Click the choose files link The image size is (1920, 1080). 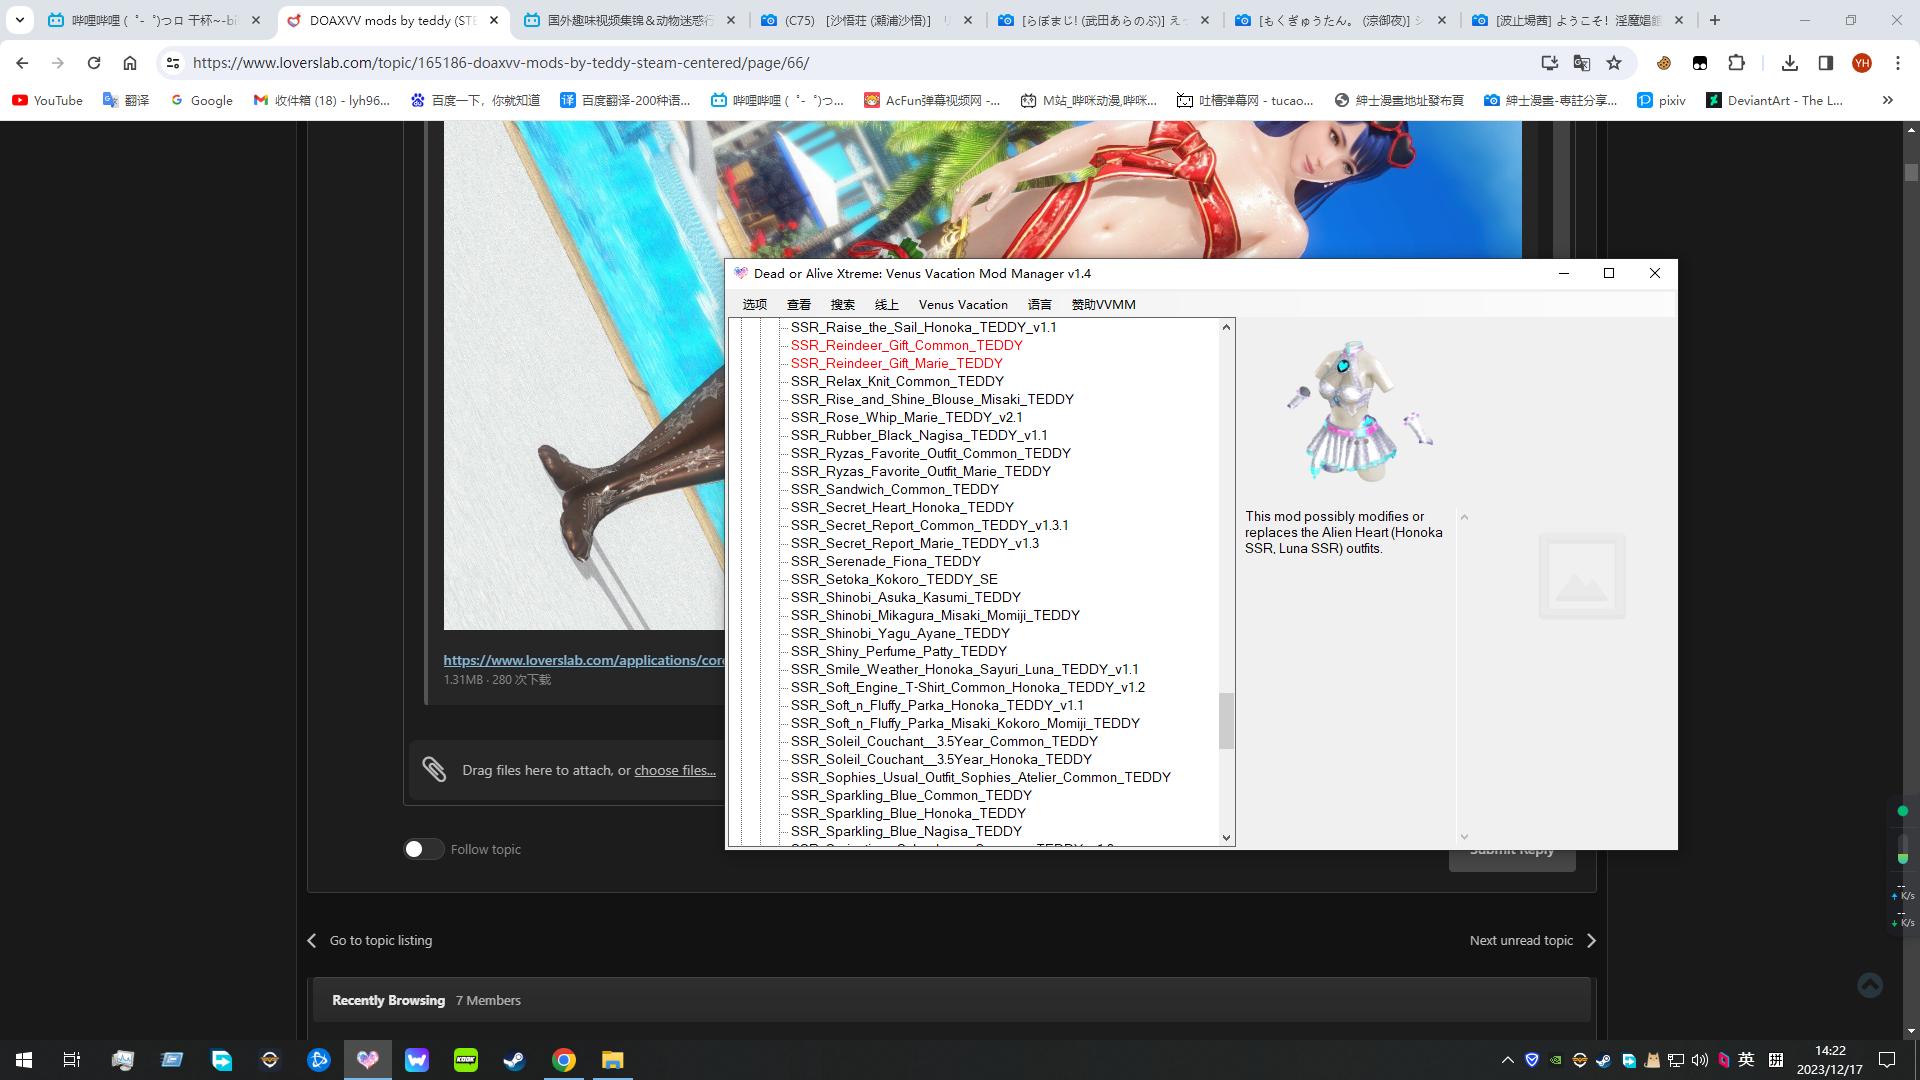[x=675, y=770]
